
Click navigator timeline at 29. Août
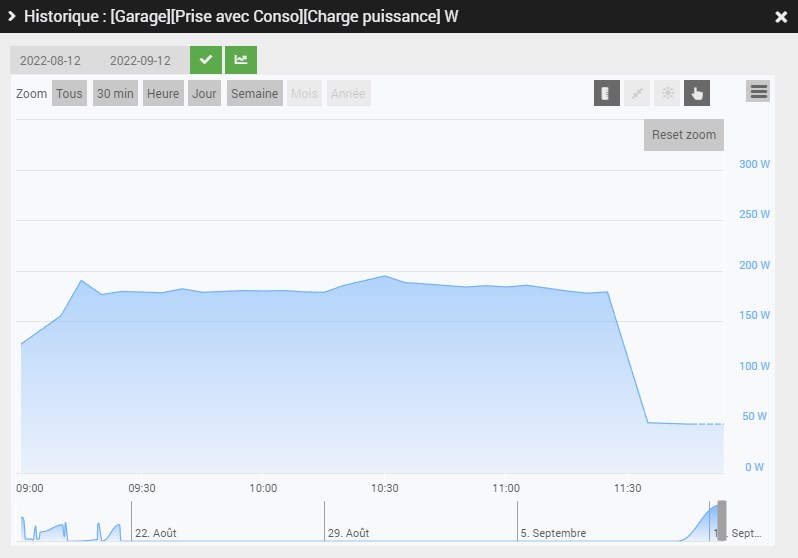pyautogui.click(x=348, y=533)
